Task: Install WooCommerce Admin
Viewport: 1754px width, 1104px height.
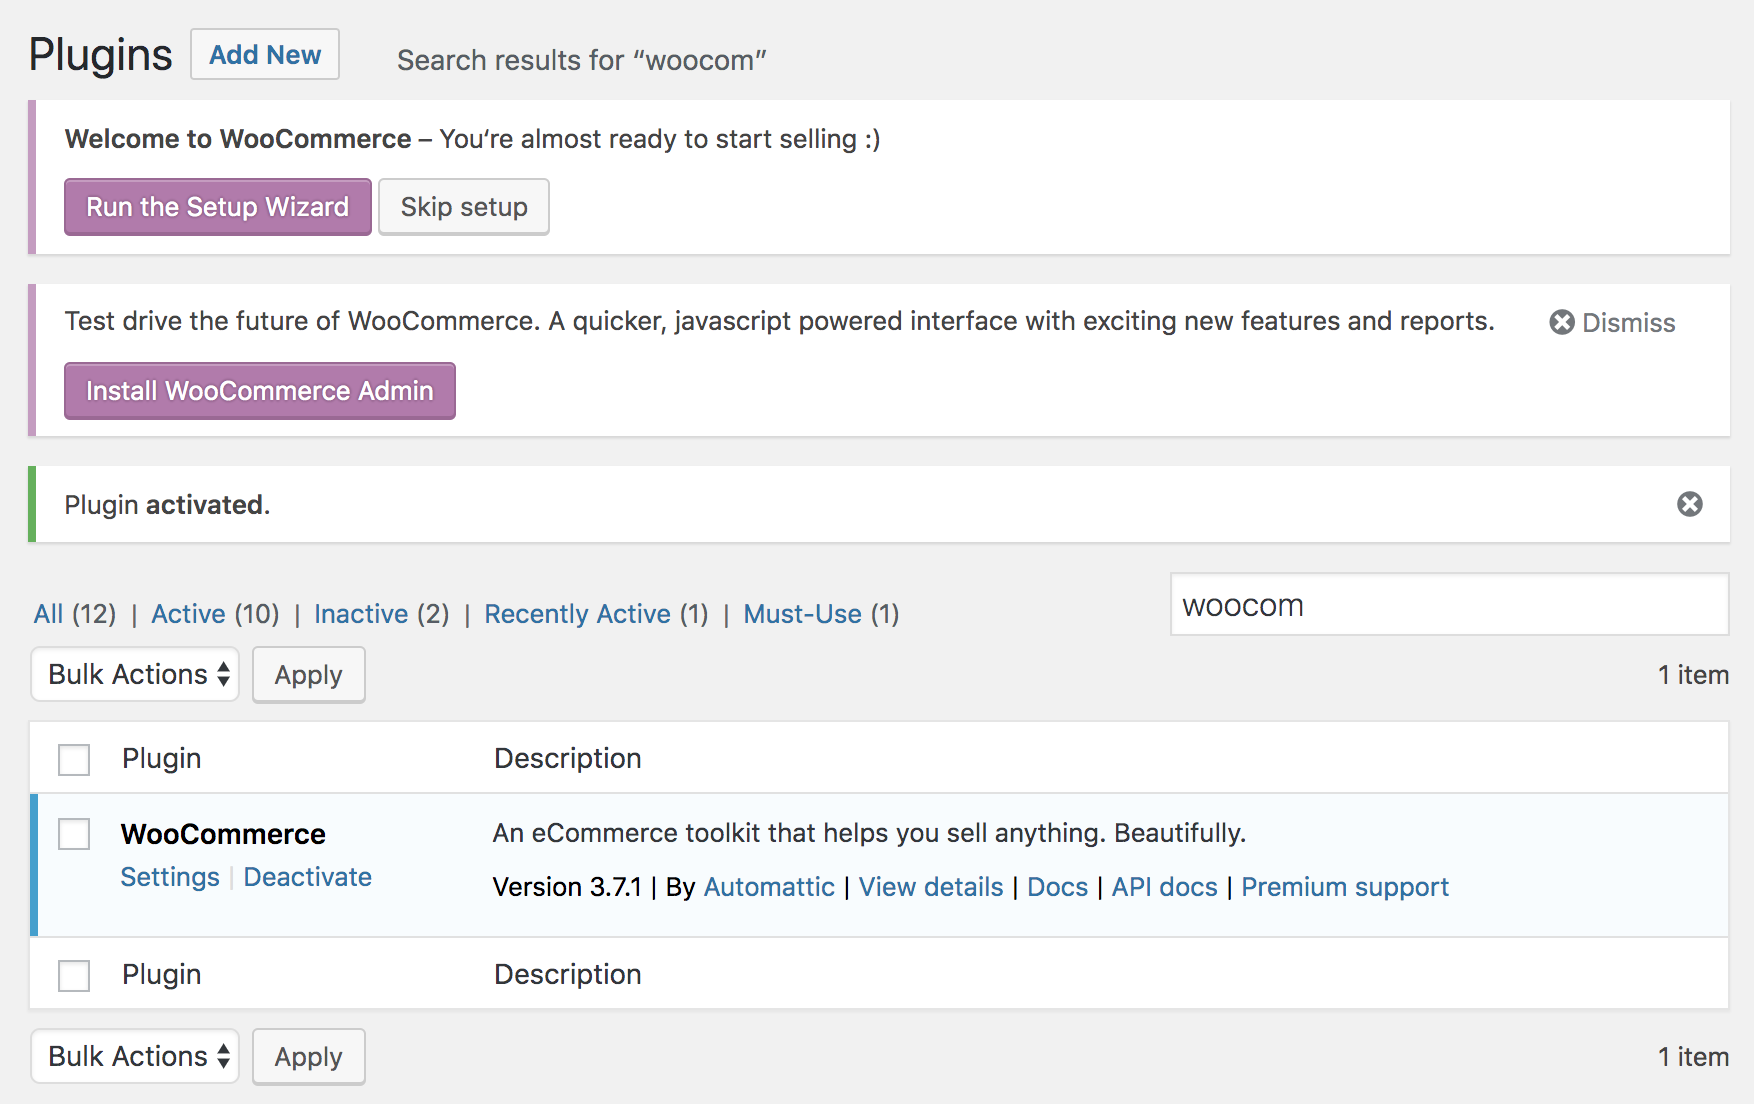Action: tap(260, 391)
